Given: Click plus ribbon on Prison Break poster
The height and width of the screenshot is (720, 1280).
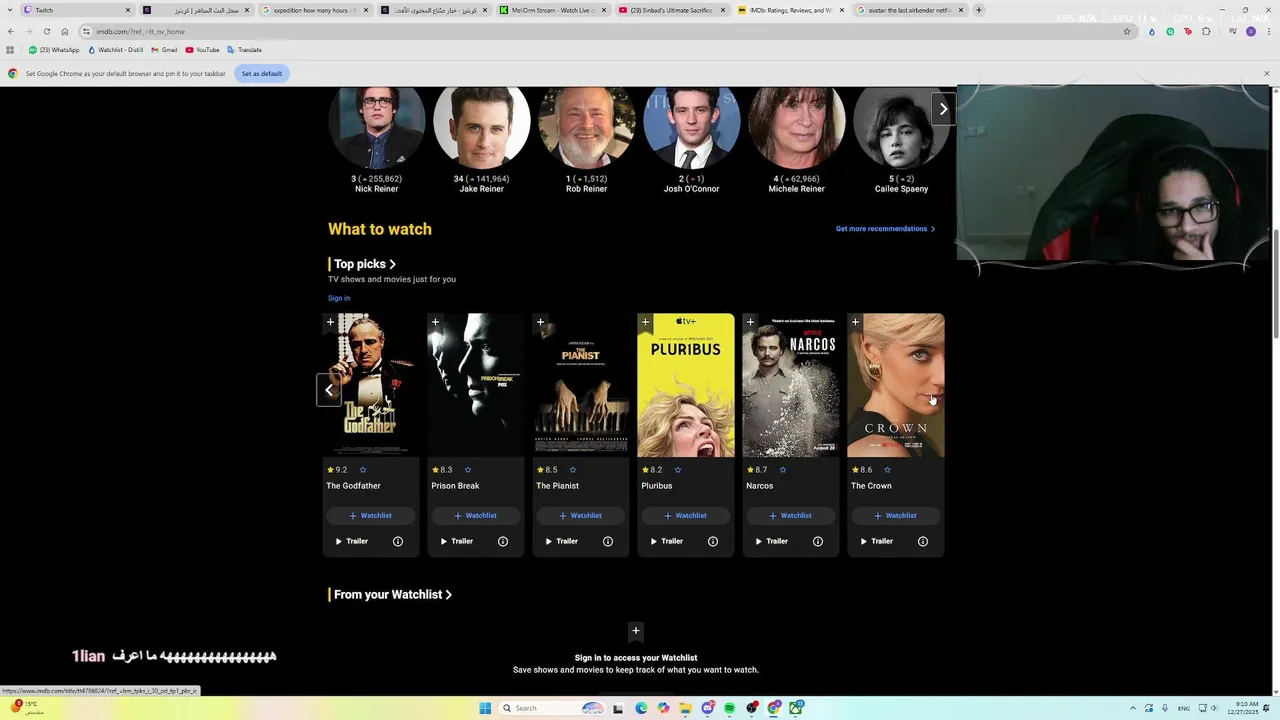Looking at the screenshot, I should (x=436, y=323).
